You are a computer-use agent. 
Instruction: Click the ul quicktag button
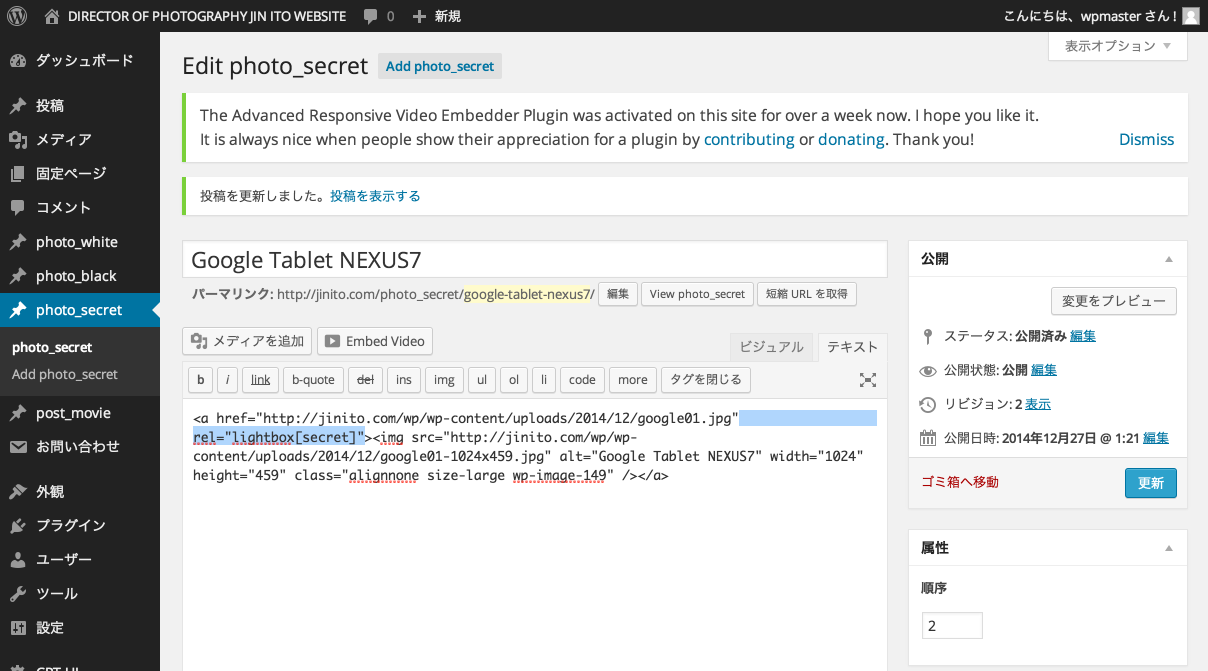point(481,379)
